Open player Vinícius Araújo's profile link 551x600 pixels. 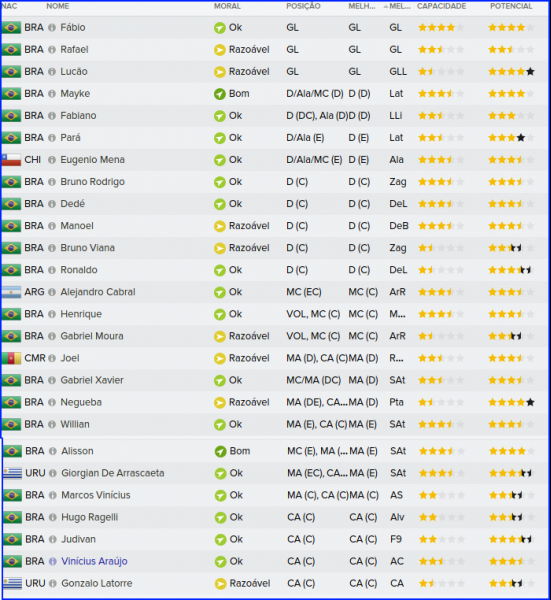coord(95,561)
